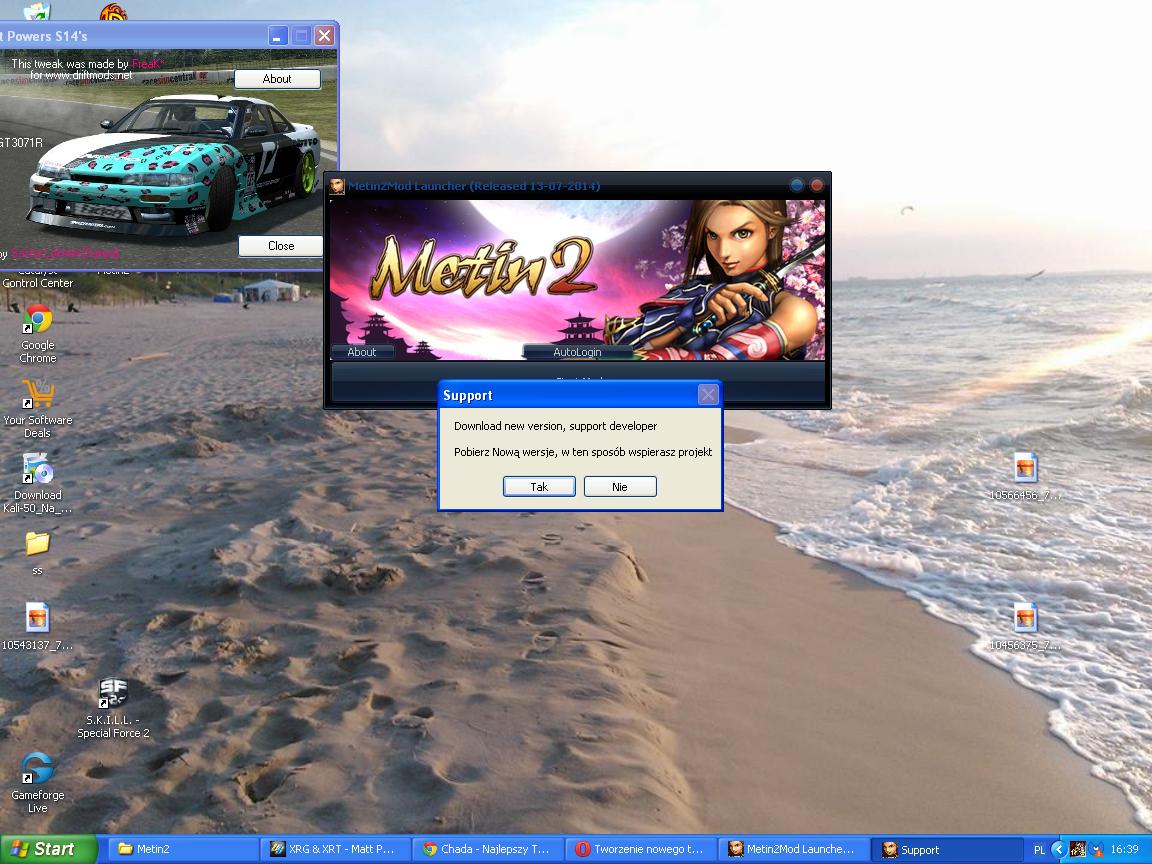1152x864 pixels.
Task: Open the Windows Start menu
Action: (x=48, y=849)
